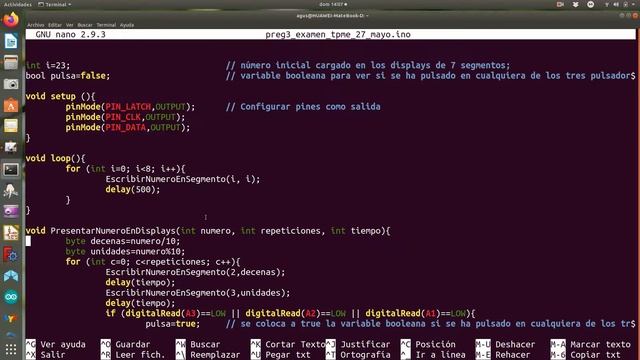Click the comment 'Configurar pines como salida'
Image resolution: width=640 pixels, height=360 pixels.
click(310, 107)
